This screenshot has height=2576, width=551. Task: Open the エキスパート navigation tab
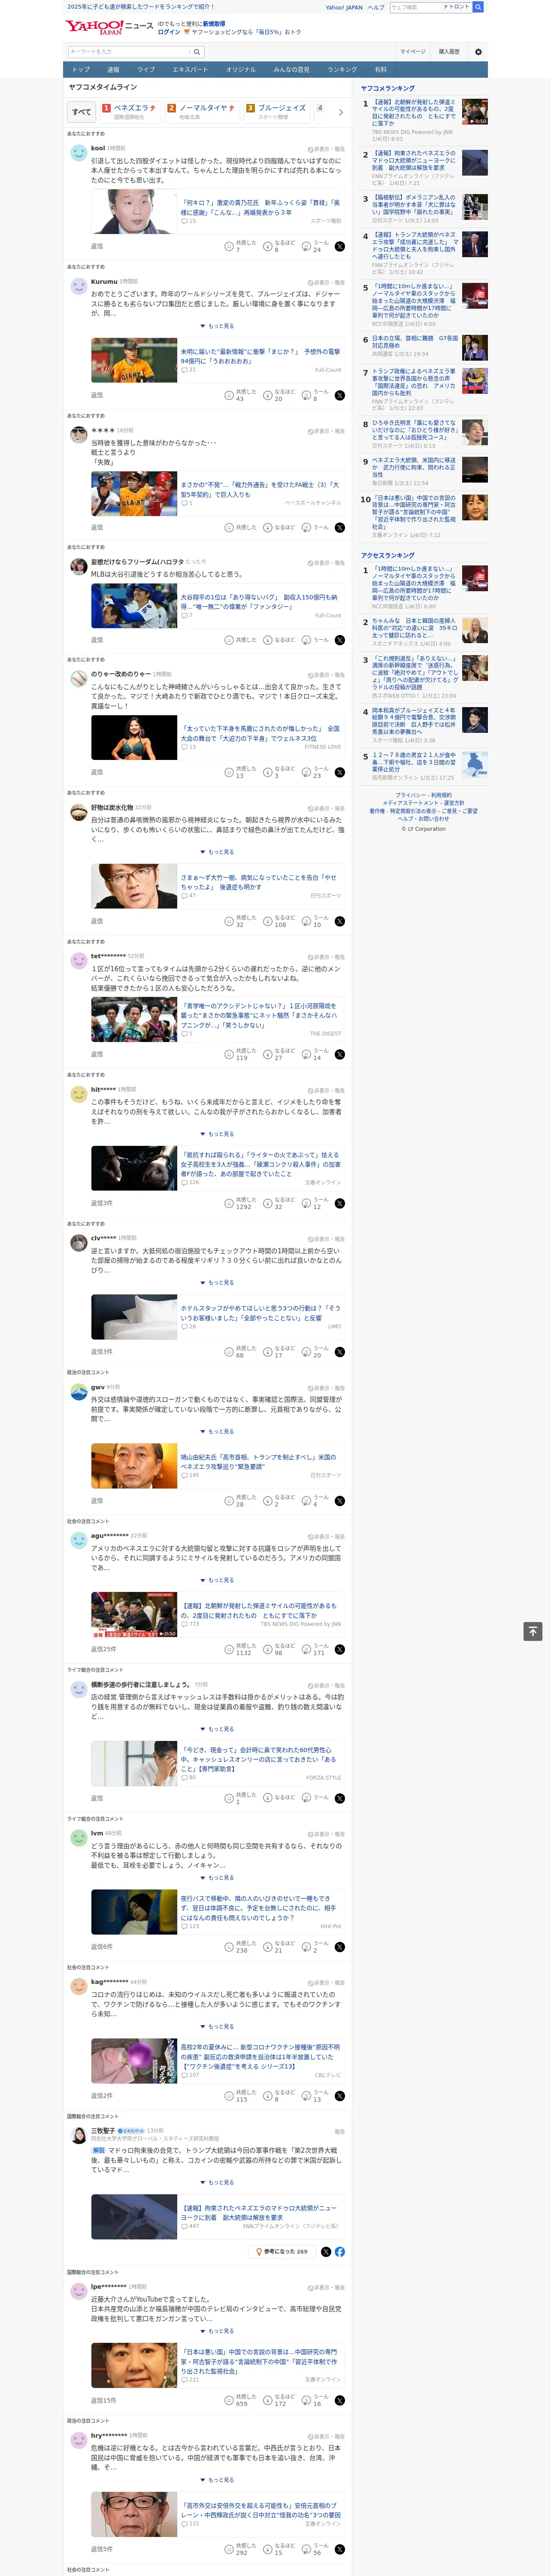pyautogui.click(x=190, y=70)
